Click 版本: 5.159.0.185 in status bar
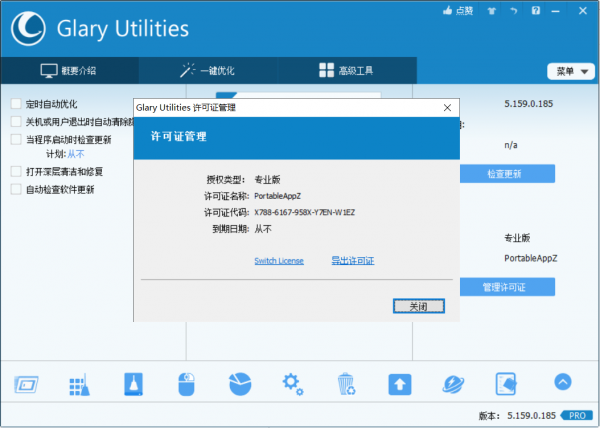 tap(517, 416)
